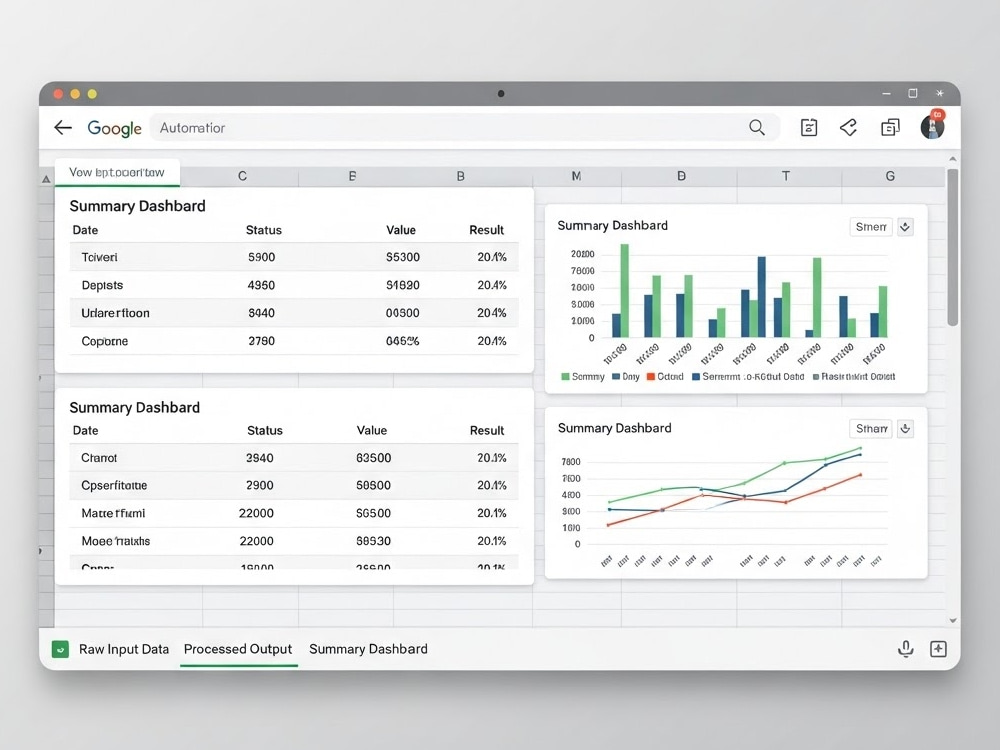Open bar chart download dropdown
The image size is (1000, 750).
(x=905, y=227)
